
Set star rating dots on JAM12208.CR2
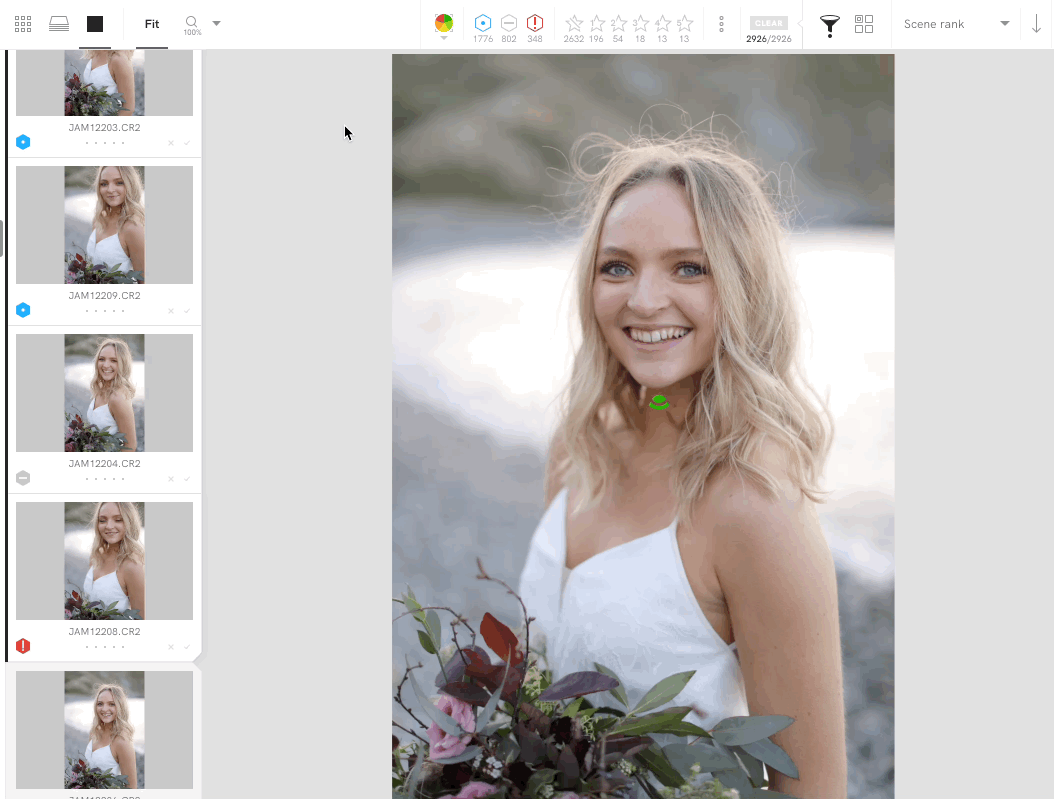tap(105, 647)
